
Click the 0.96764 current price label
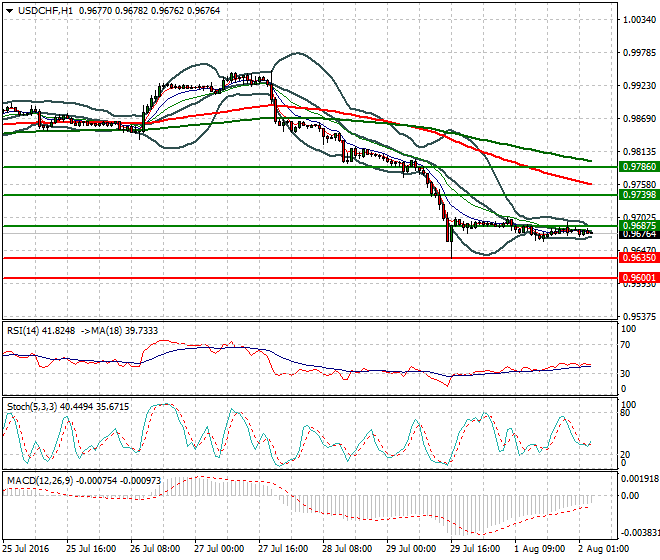pyautogui.click(x=639, y=234)
